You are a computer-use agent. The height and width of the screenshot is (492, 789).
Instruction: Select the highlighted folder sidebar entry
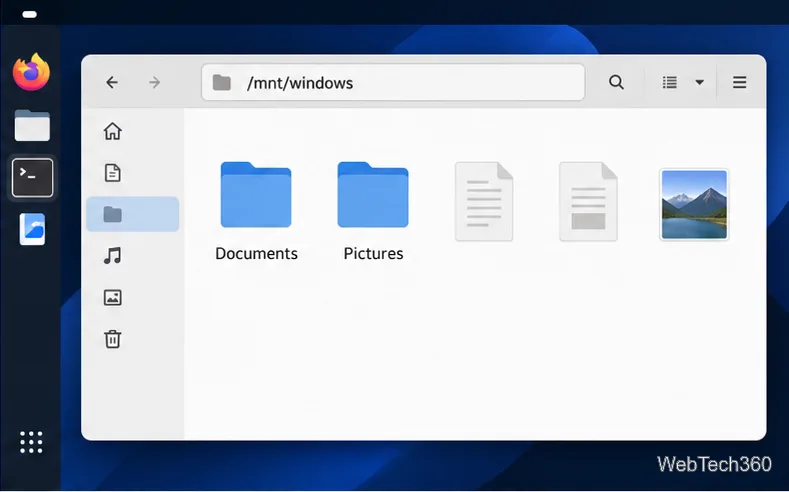click(x=133, y=214)
